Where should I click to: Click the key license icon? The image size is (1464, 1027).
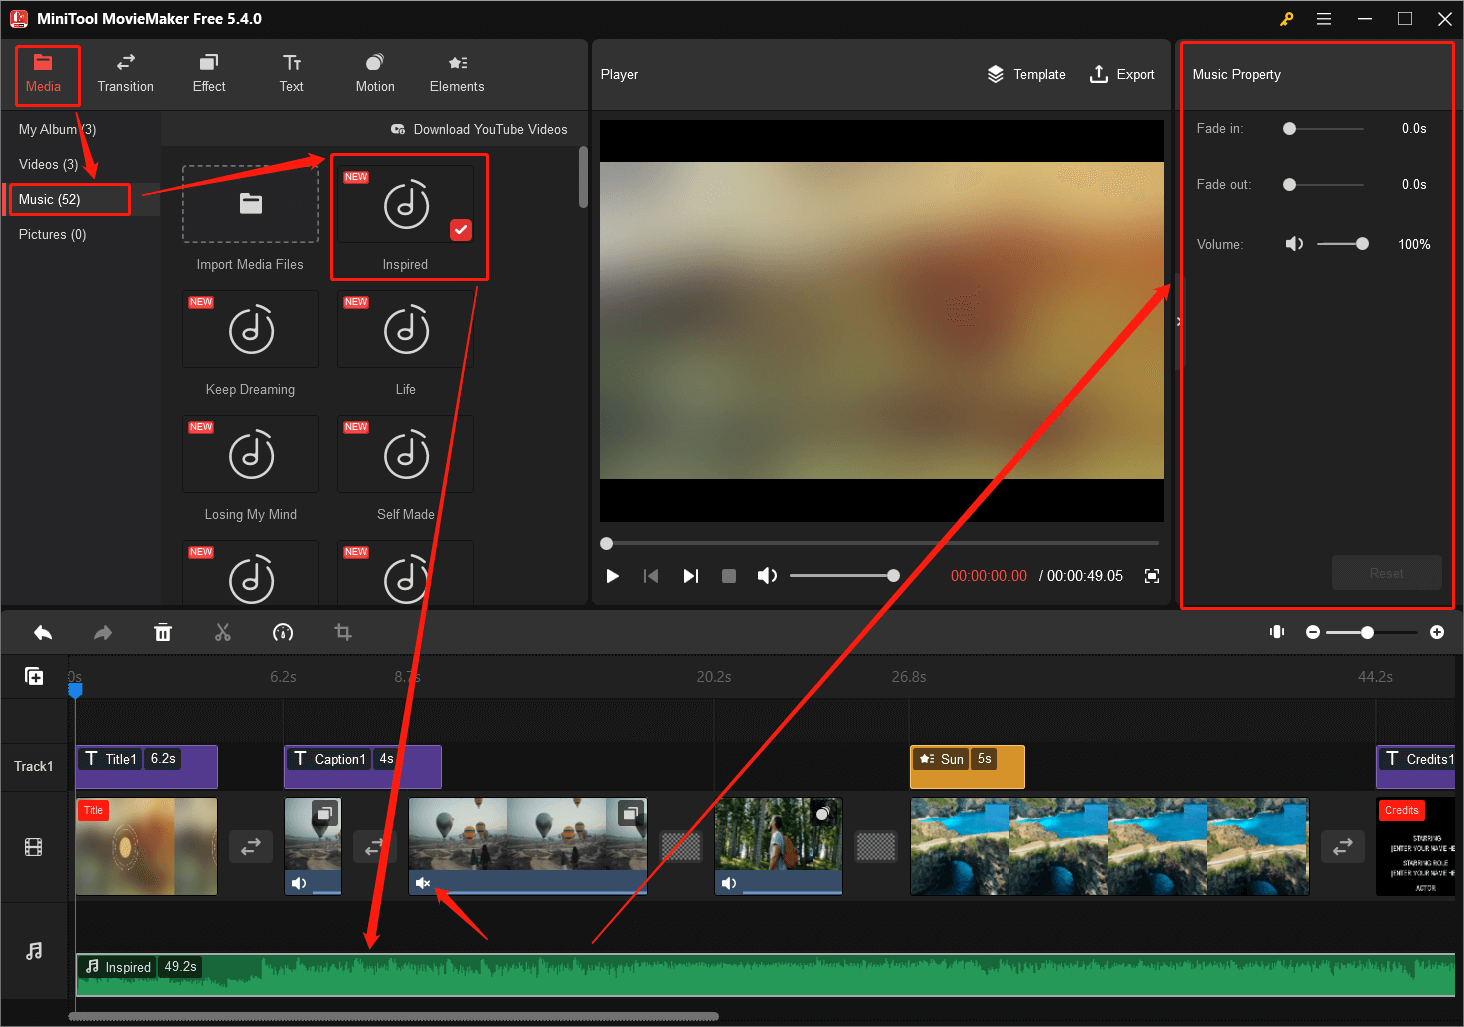1286,19
